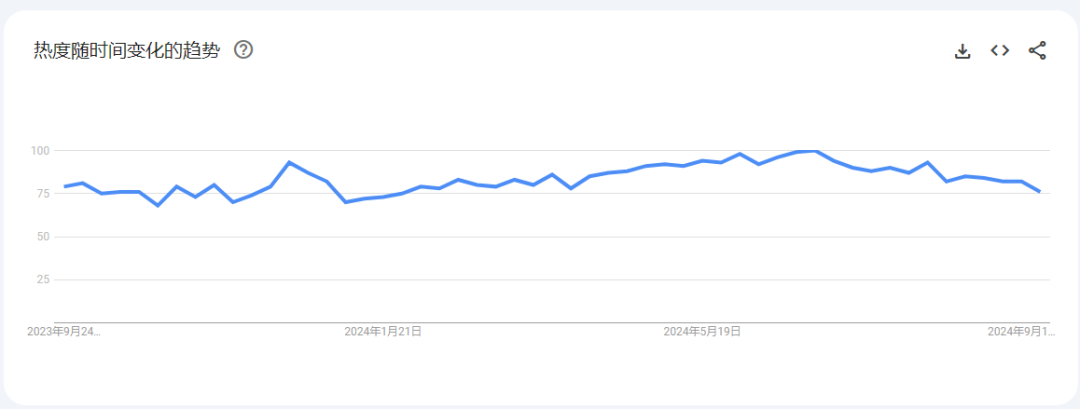Select the 2024年1月21日 date label
This screenshot has width=1080, height=409.
click(383, 331)
